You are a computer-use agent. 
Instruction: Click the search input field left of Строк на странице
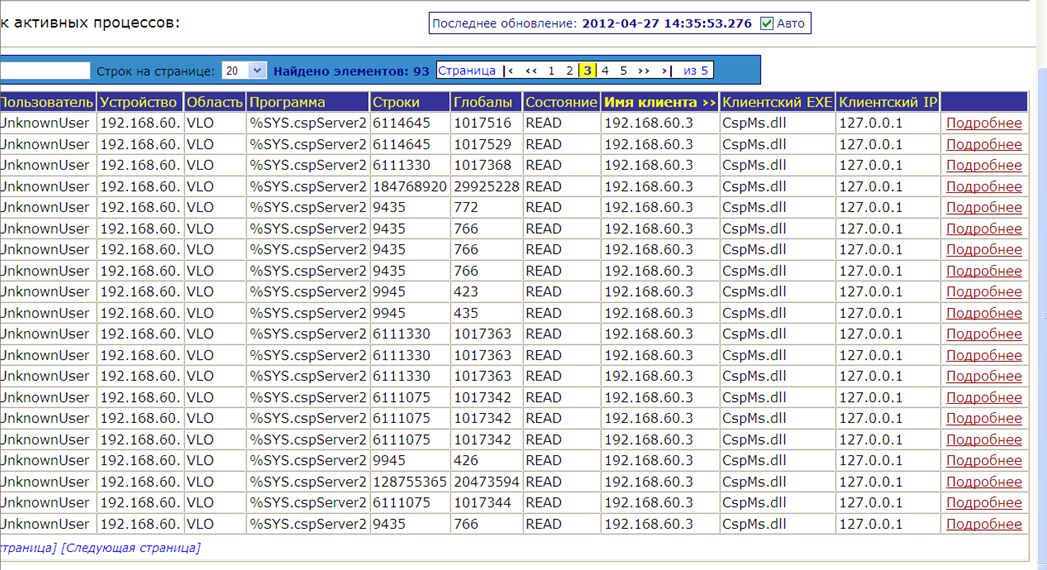point(45,71)
